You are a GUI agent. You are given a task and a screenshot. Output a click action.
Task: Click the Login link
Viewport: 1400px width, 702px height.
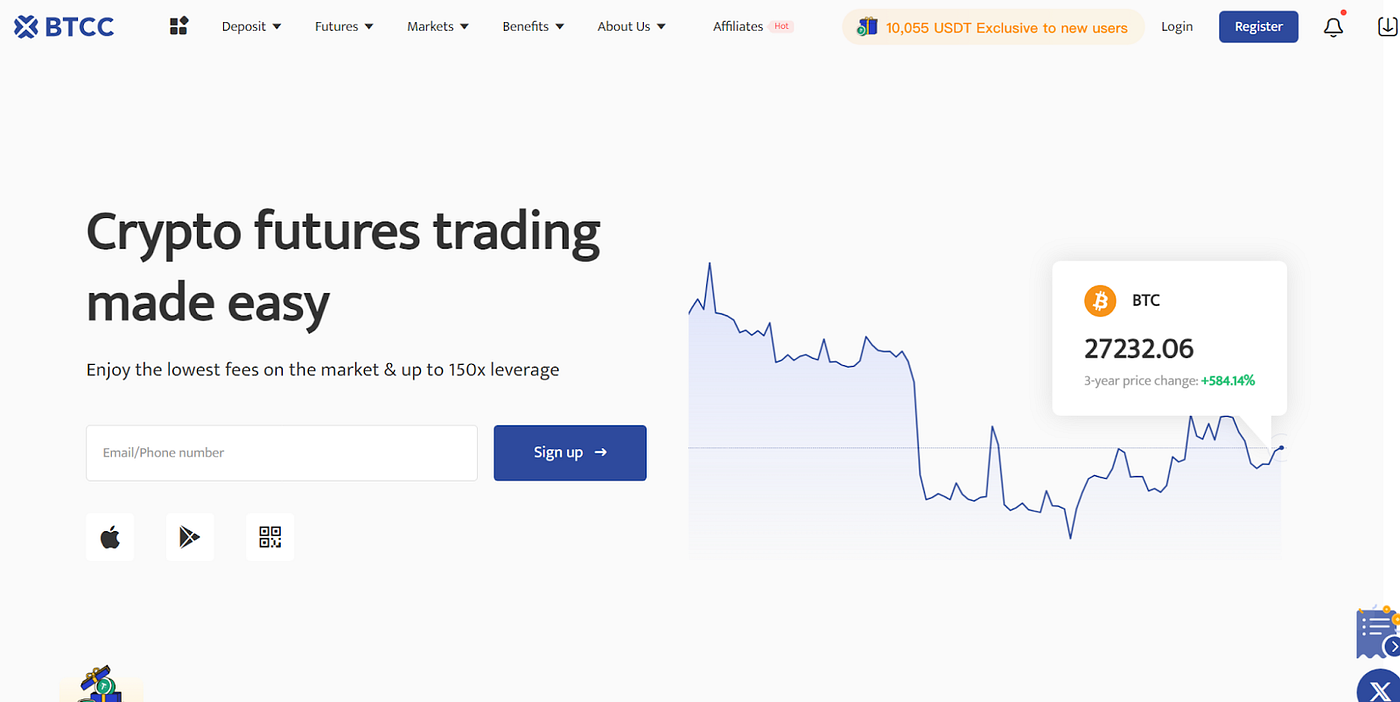pyautogui.click(x=1177, y=27)
